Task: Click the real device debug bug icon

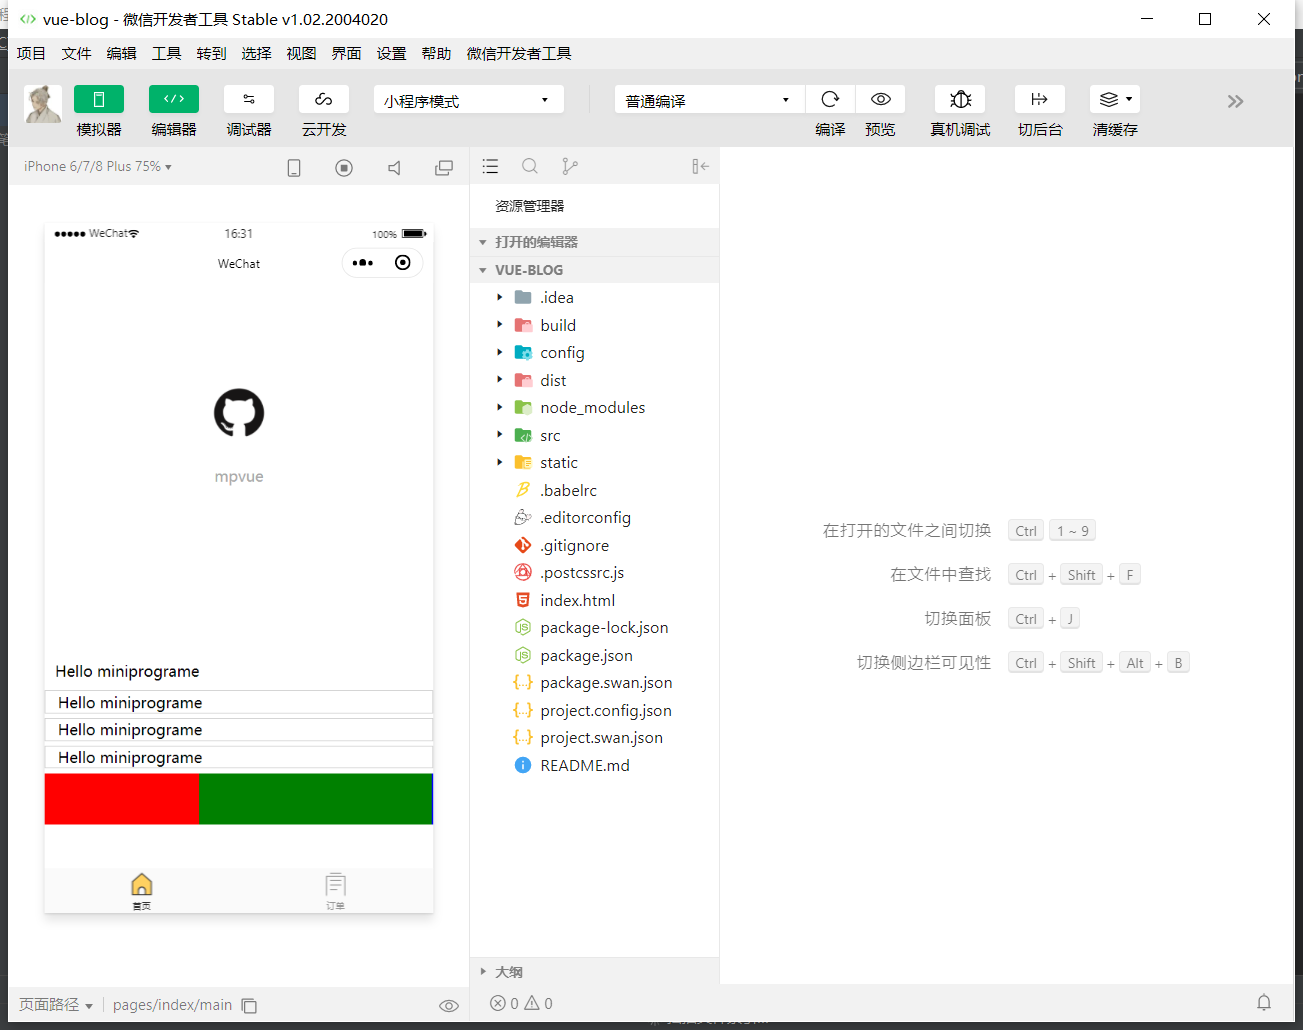Action: pos(960,99)
